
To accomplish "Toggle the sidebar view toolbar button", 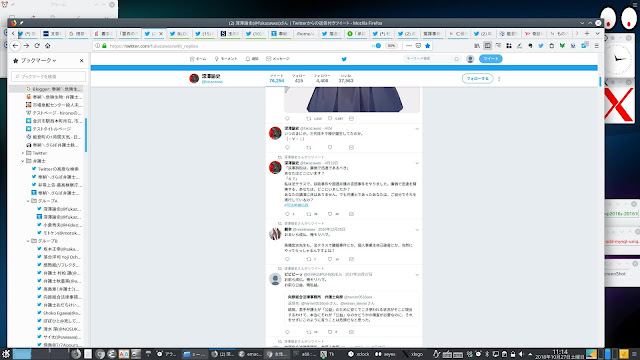I will coord(487,46).
